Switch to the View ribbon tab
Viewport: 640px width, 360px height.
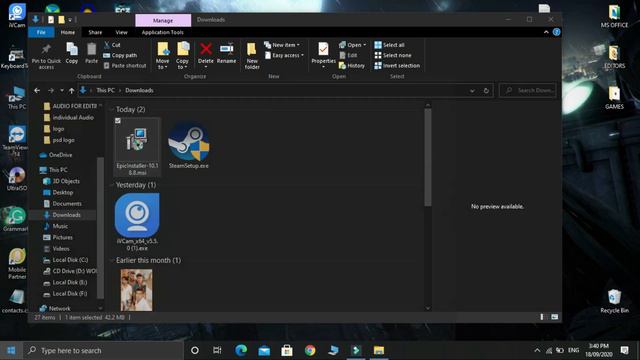[121, 32]
